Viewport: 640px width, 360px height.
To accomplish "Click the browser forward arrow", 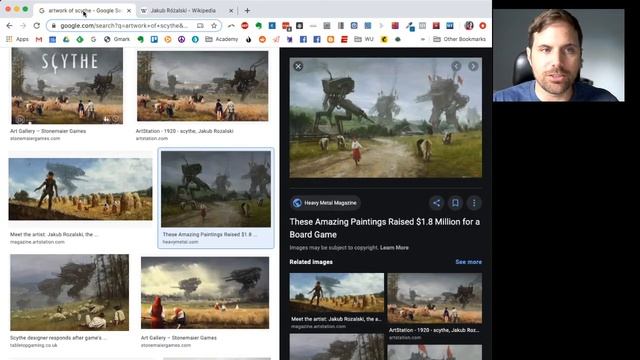I will (23, 26).
